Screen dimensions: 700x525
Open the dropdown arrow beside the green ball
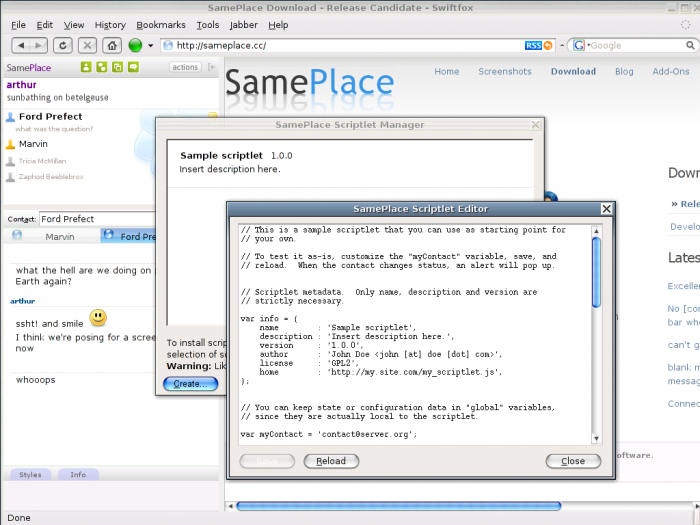coord(150,46)
